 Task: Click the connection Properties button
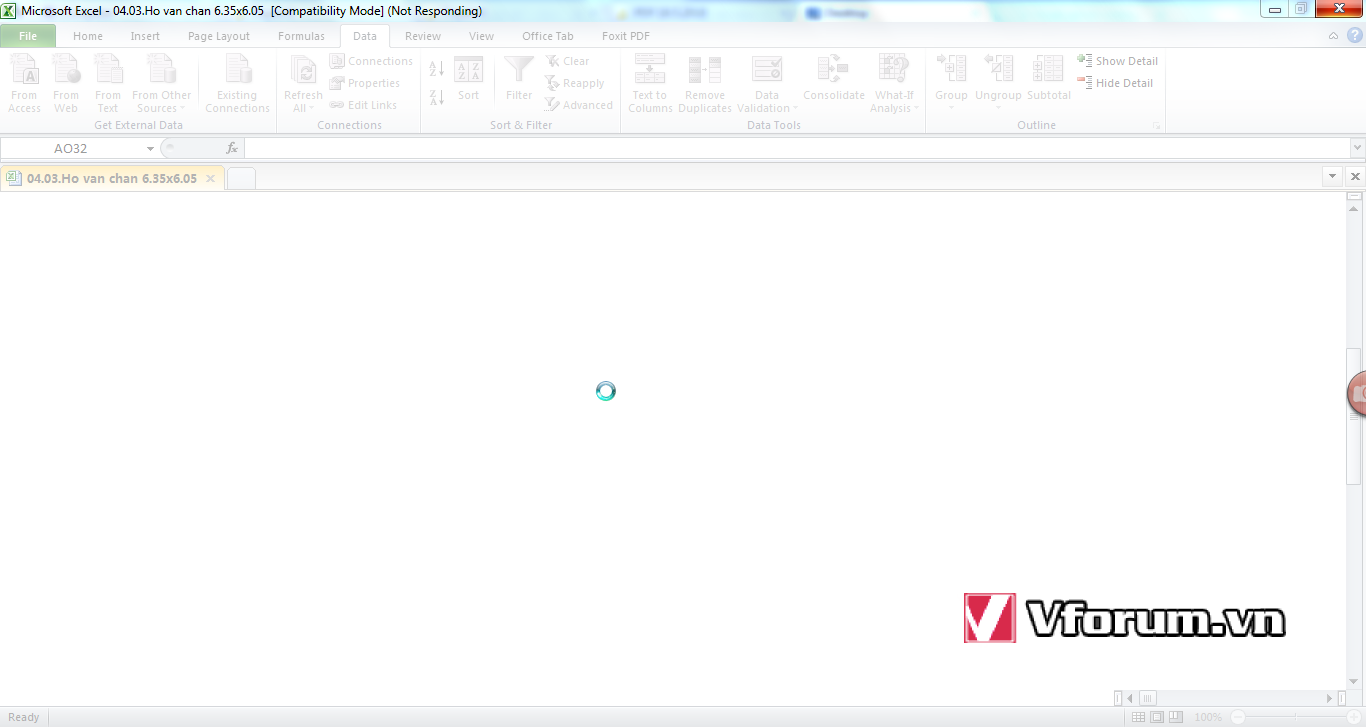[365, 83]
